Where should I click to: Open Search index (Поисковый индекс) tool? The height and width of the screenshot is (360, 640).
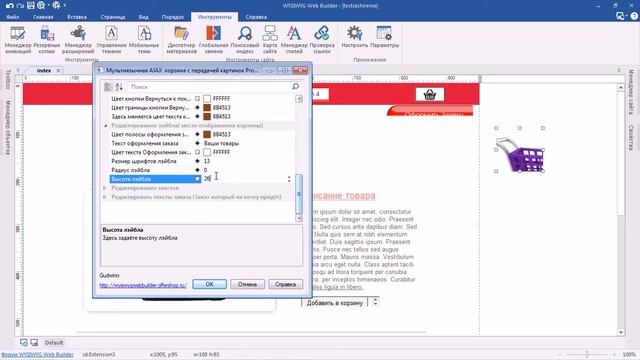[x=245, y=40]
